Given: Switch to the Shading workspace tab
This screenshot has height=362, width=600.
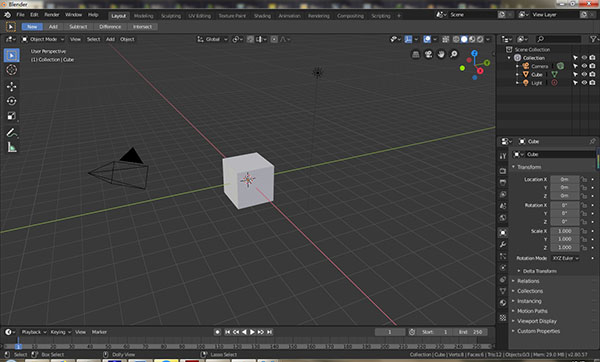Looking at the screenshot, I should (262, 16).
